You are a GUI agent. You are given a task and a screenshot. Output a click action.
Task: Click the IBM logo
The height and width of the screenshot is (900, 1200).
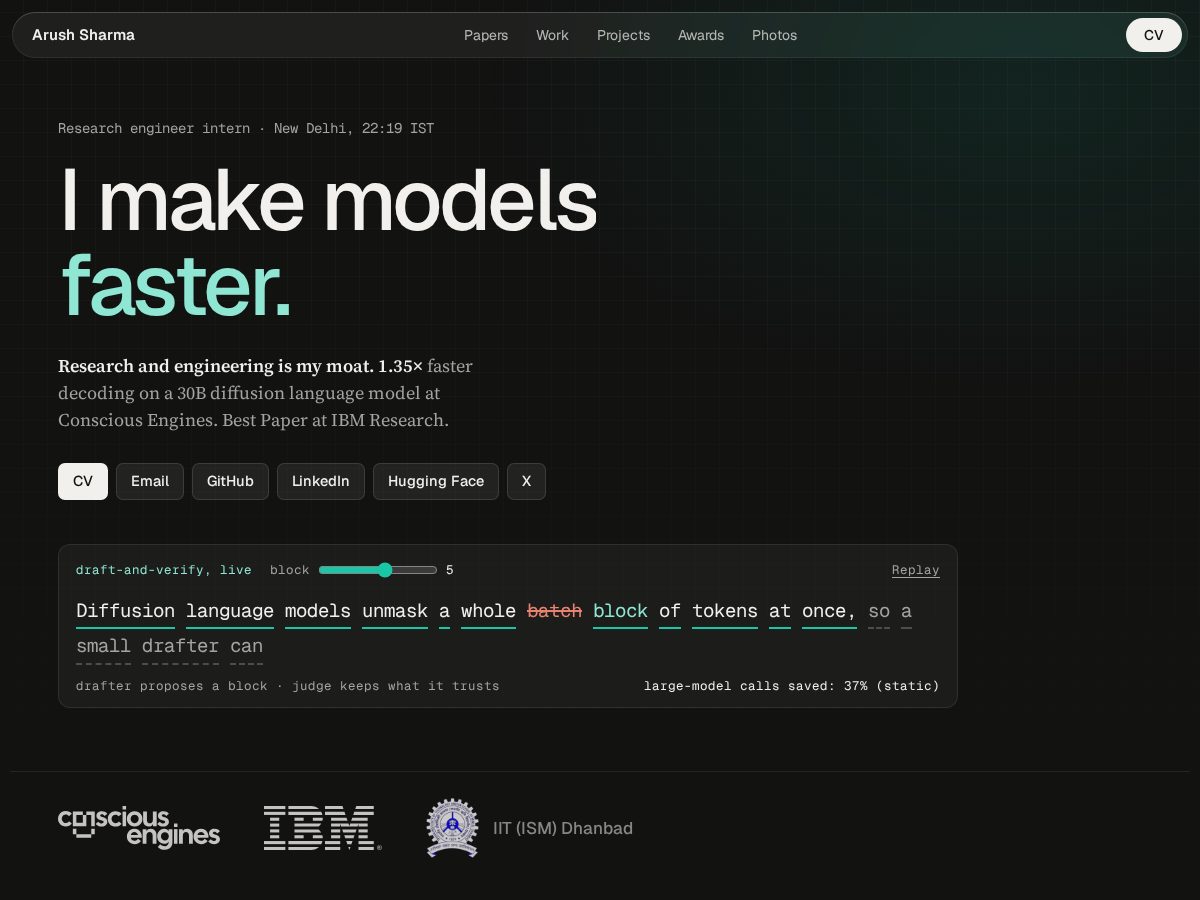(322, 828)
